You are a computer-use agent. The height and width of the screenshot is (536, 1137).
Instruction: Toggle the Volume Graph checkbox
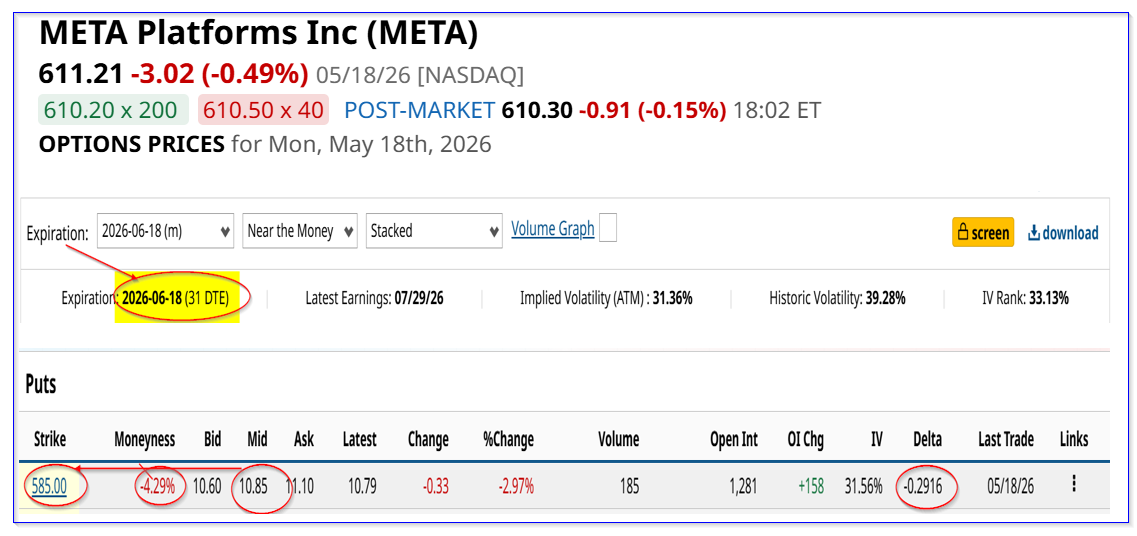[x=608, y=230]
